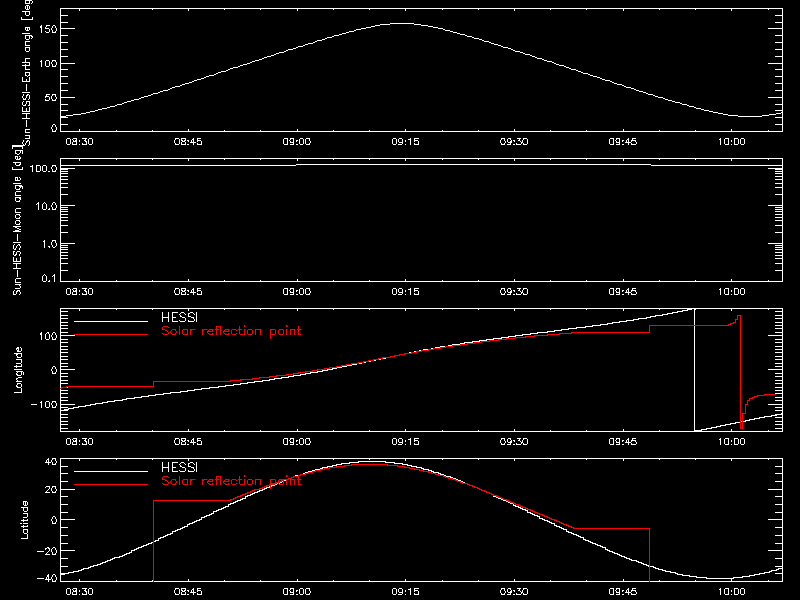The width and height of the screenshot is (800, 600).
Task: Click "09:15" under the Earth angle plot
Action: point(406,142)
